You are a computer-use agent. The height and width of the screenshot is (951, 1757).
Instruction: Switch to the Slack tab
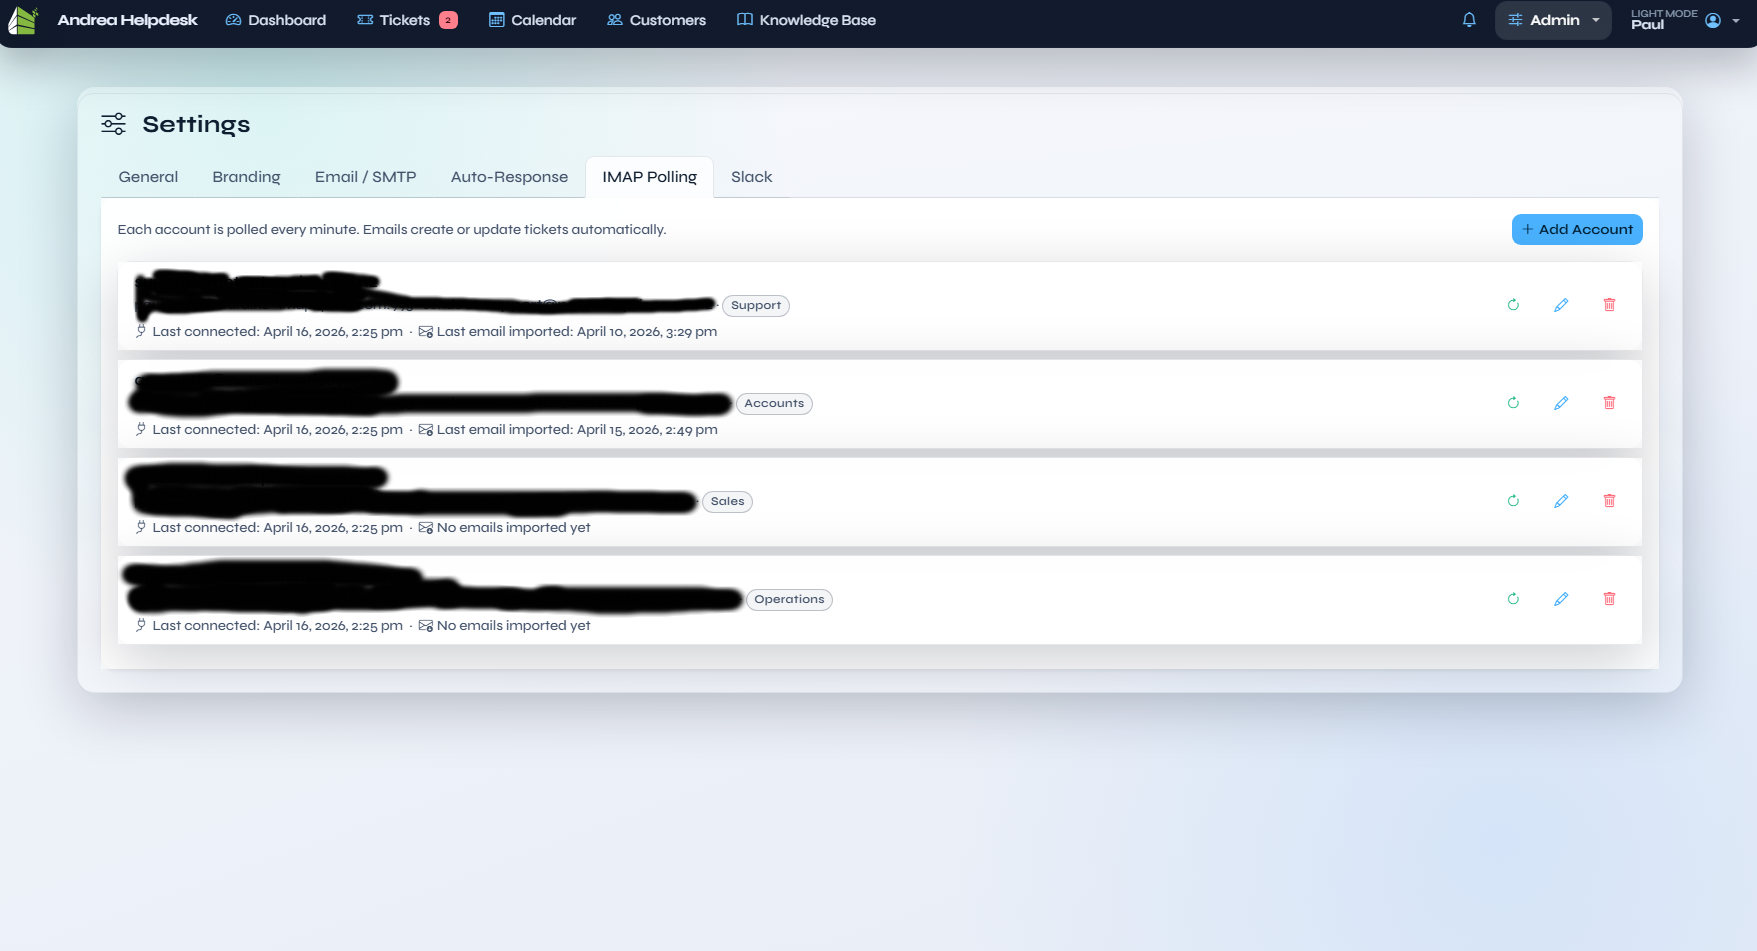pyautogui.click(x=751, y=177)
